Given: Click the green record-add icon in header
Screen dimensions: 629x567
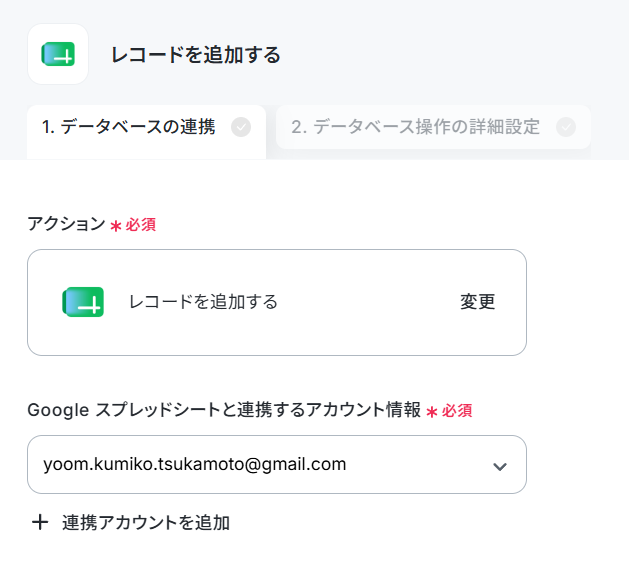Looking at the screenshot, I should click(x=58, y=54).
